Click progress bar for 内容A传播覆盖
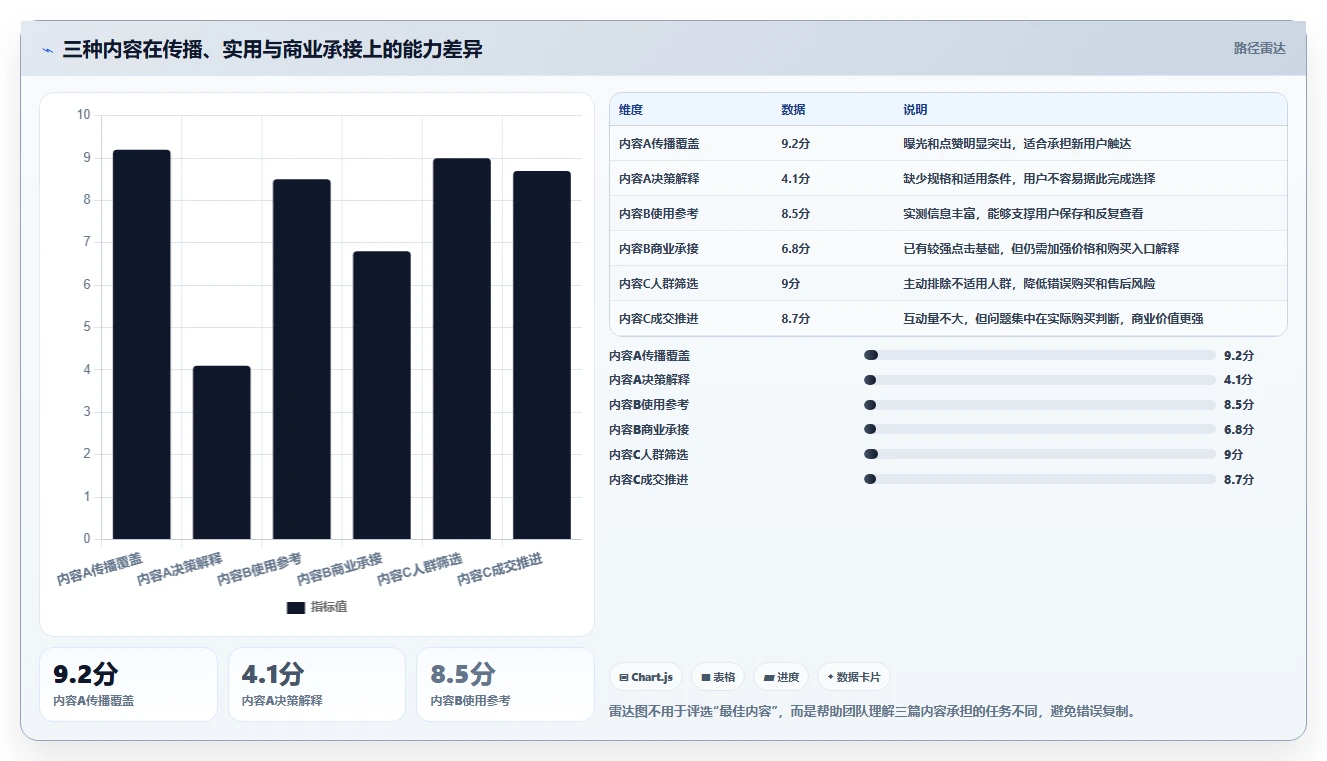 1039,355
